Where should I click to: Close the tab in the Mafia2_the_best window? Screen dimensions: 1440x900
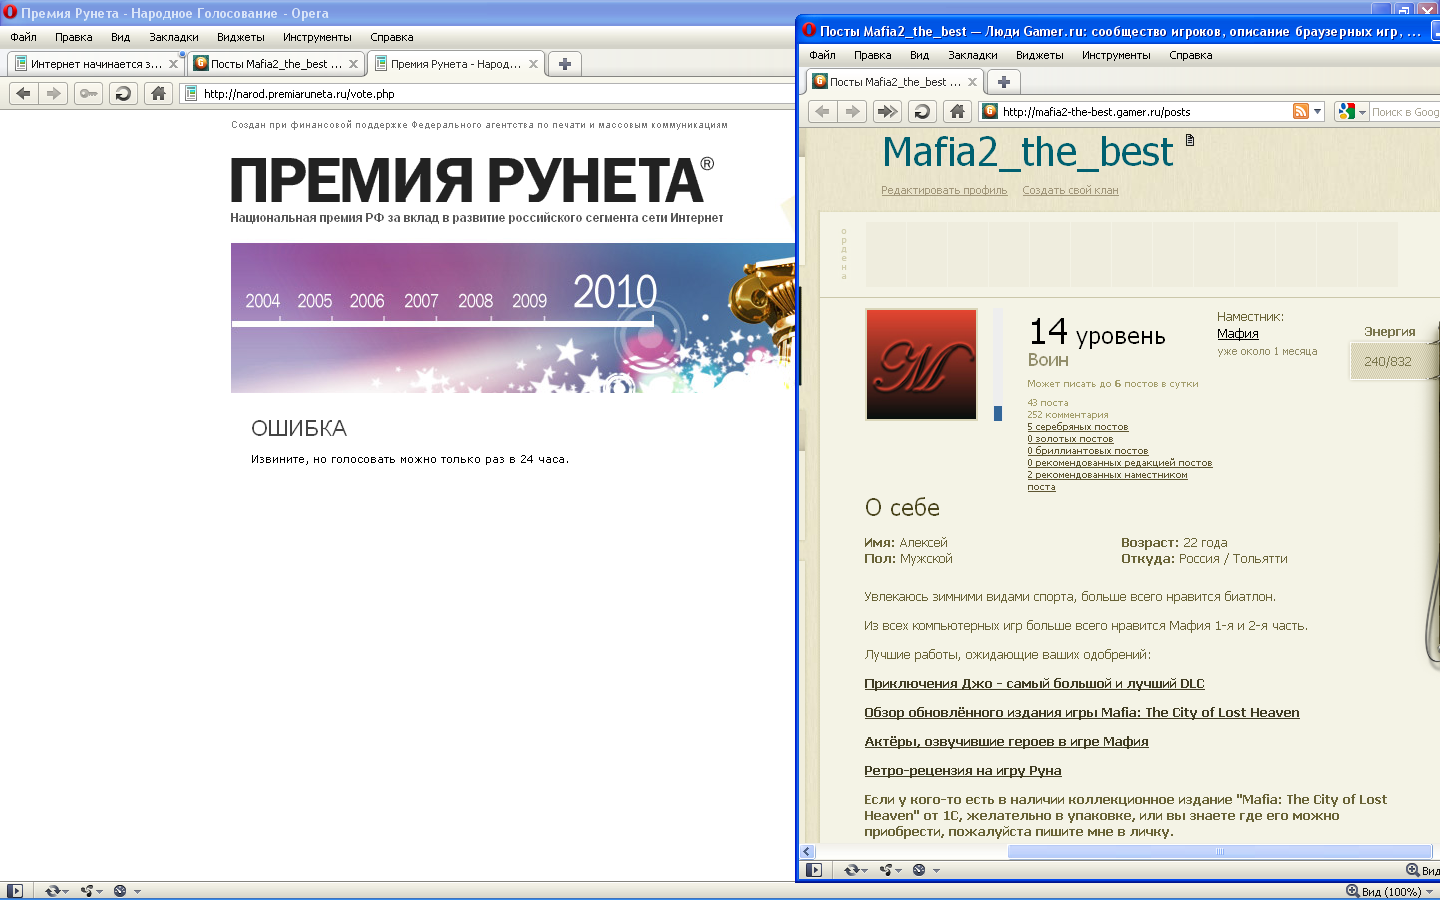tap(972, 82)
